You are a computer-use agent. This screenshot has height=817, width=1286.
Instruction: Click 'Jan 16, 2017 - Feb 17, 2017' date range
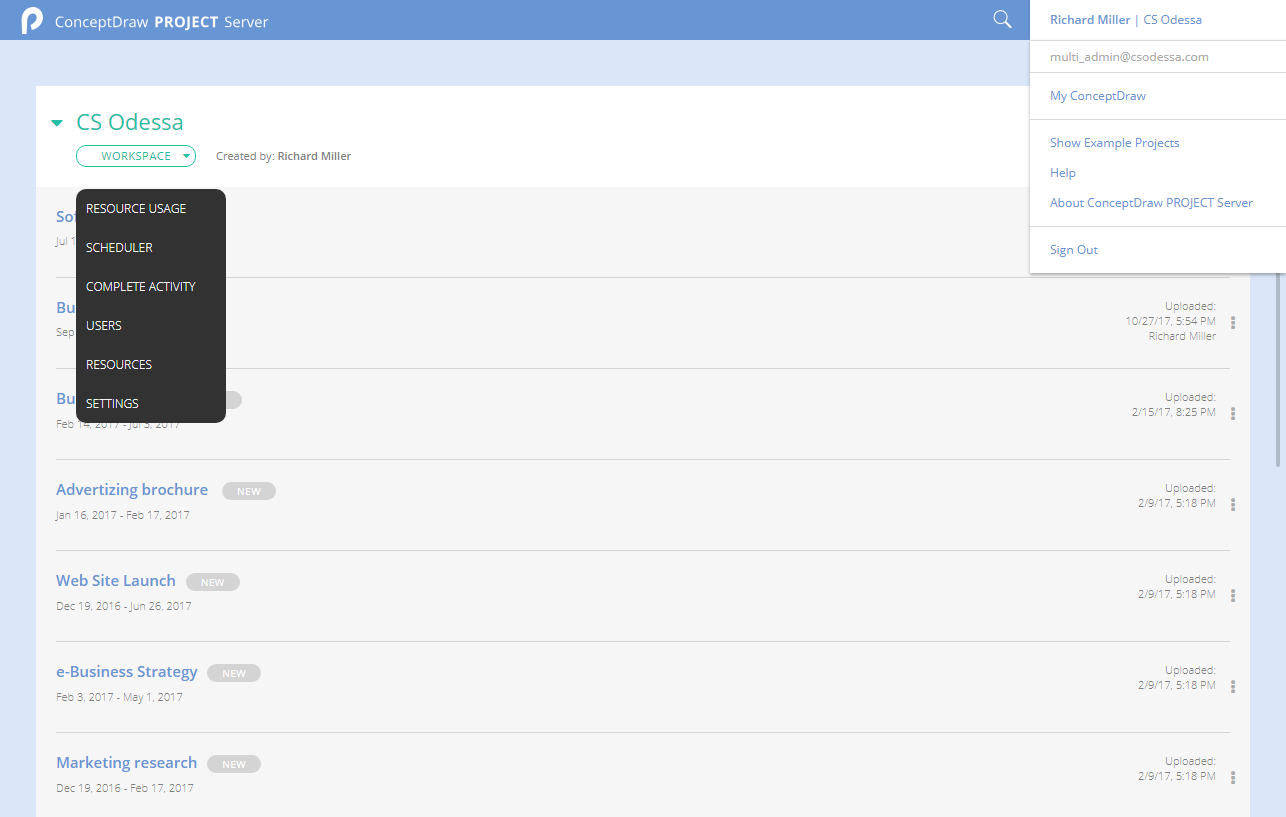(123, 515)
